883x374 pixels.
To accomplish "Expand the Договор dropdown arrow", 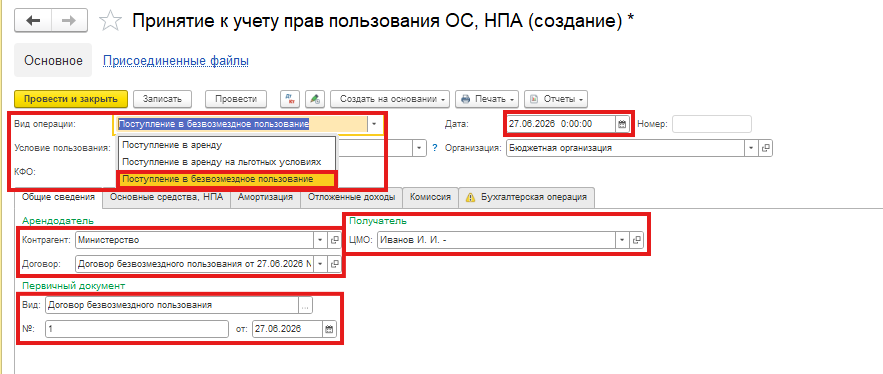I will click(x=320, y=263).
